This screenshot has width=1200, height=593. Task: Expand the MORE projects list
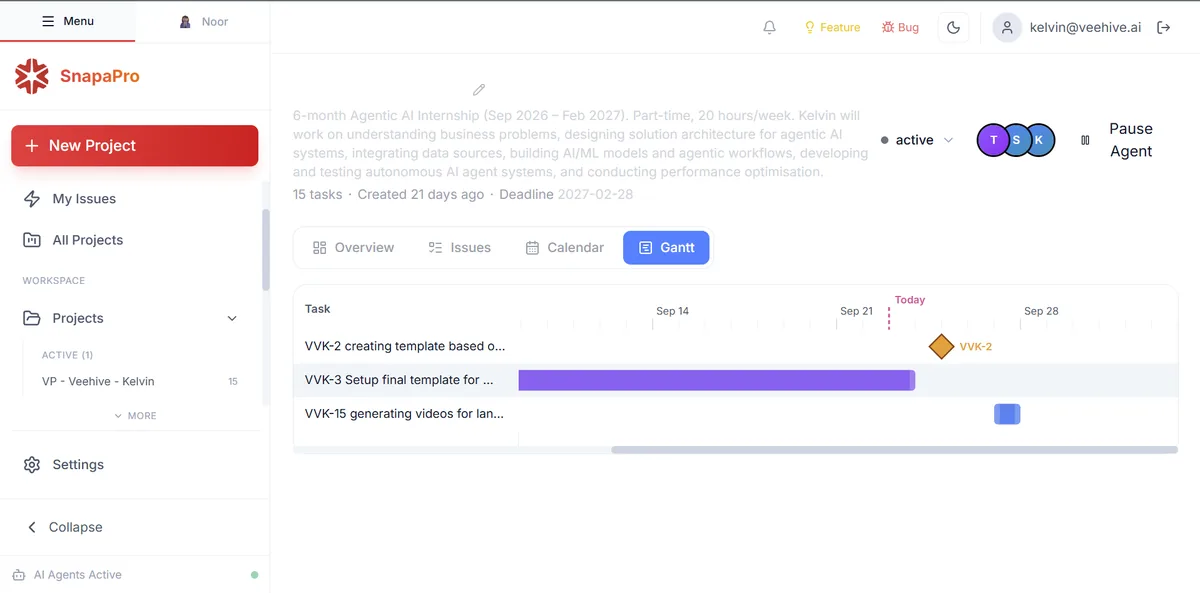135,415
